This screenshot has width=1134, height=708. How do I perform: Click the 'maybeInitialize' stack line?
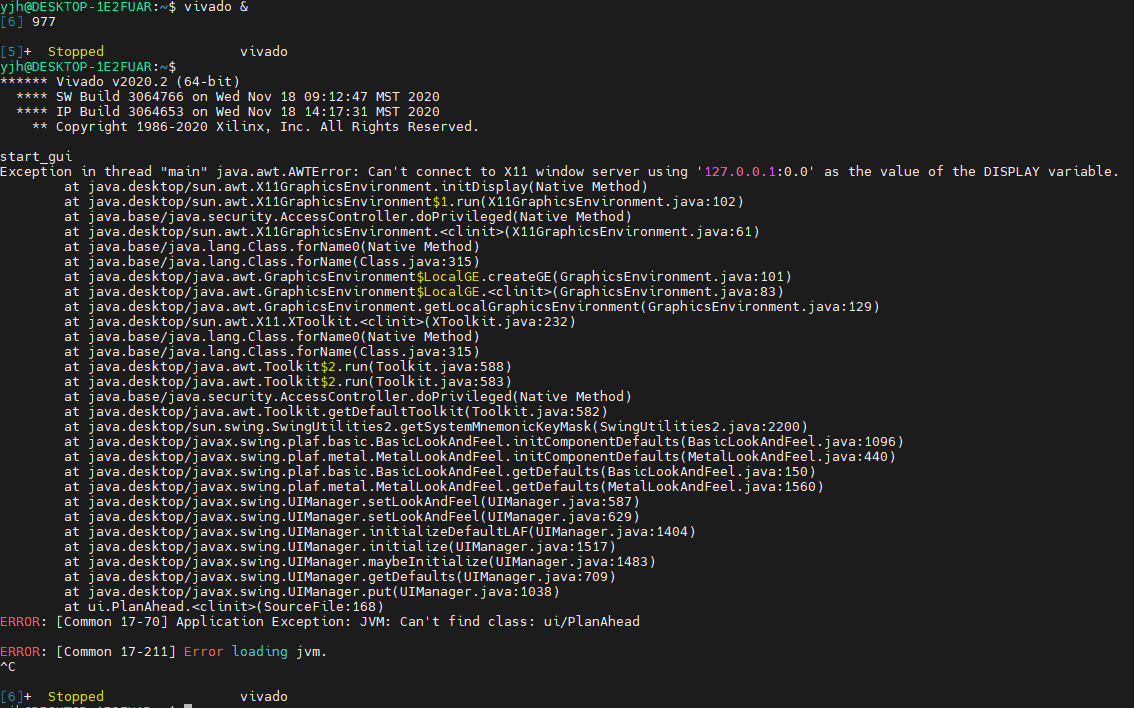pos(359,562)
